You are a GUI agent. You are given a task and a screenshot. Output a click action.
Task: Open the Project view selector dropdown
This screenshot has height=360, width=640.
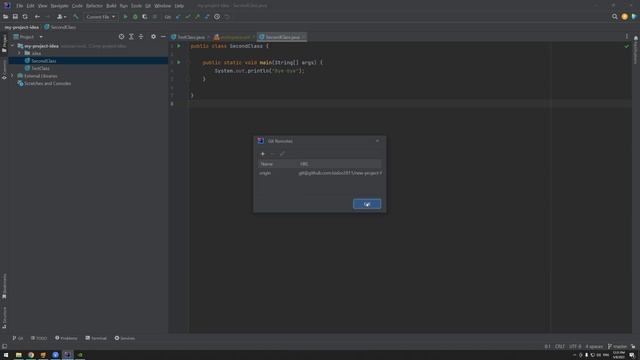[x=28, y=37]
